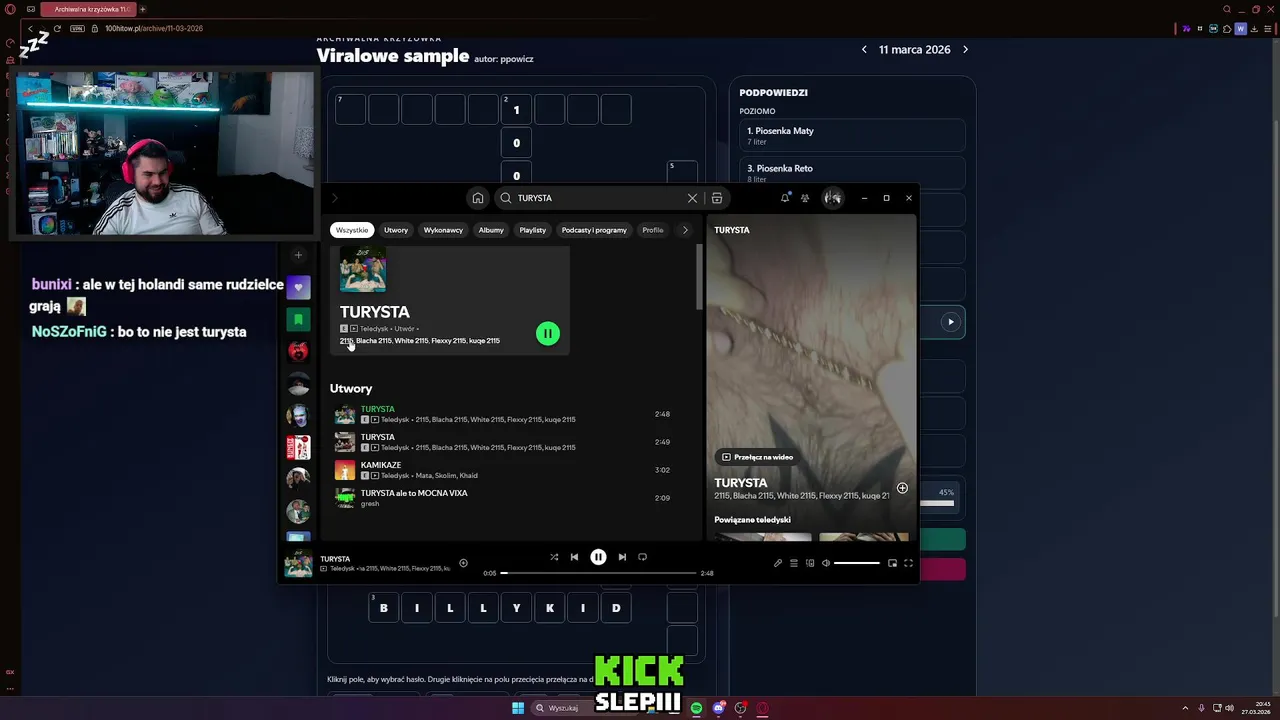Click green pause button on TURYSTA top result
This screenshot has width=1280, height=720.
[x=548, y=333]
